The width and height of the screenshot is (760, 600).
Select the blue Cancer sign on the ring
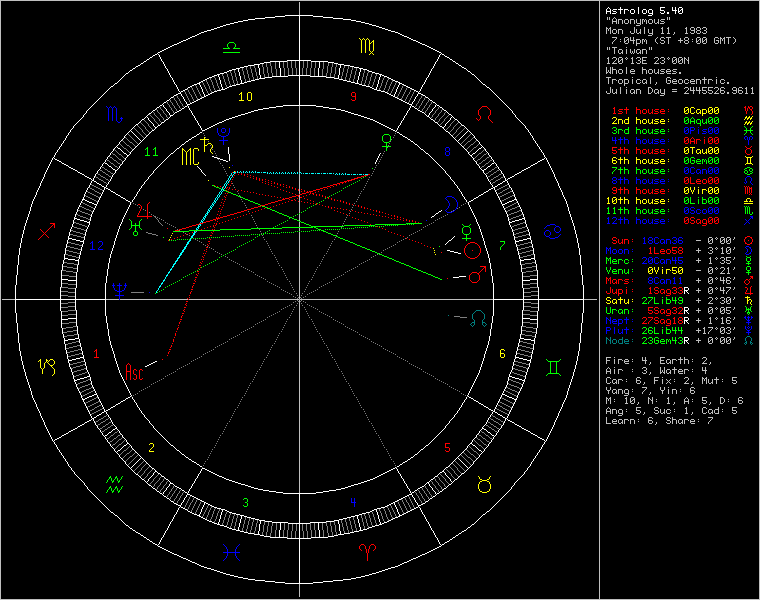point(551,232)
